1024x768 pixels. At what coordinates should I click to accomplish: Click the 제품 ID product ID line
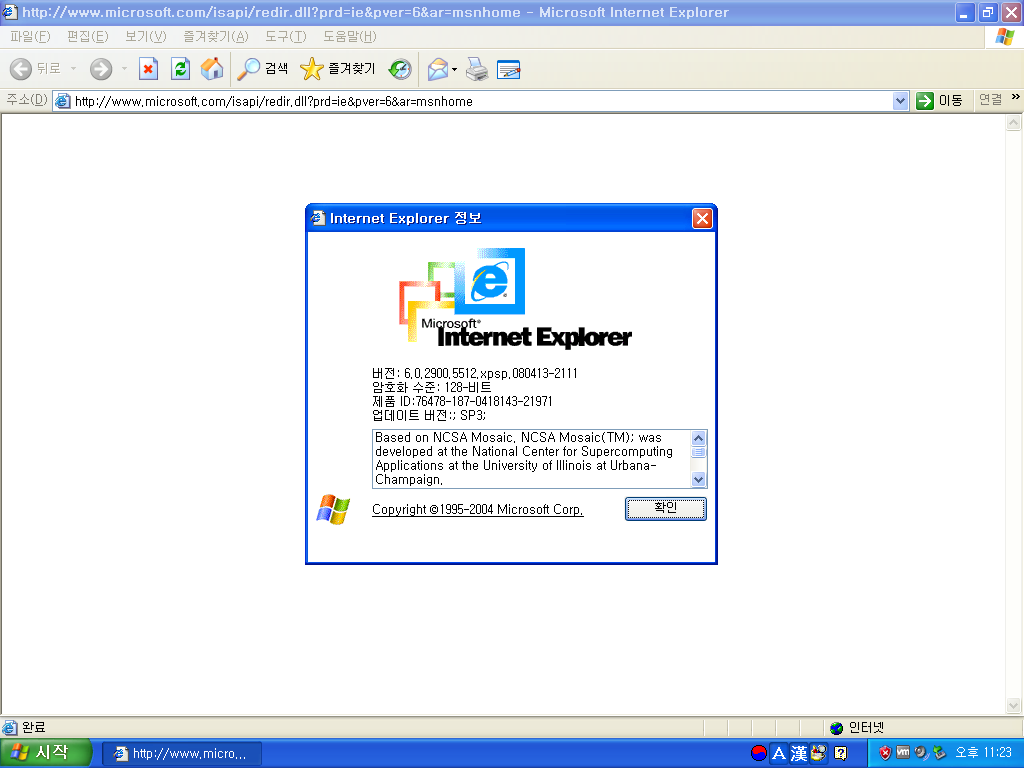(x=462, y=401)
